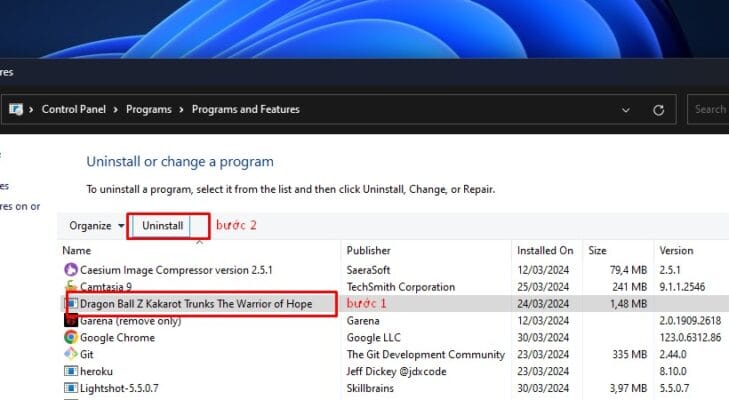Click the Camtasia 9 program icon
Image resolution: width=729 pixels, height=400 pixels.
(x=71, y=286)
